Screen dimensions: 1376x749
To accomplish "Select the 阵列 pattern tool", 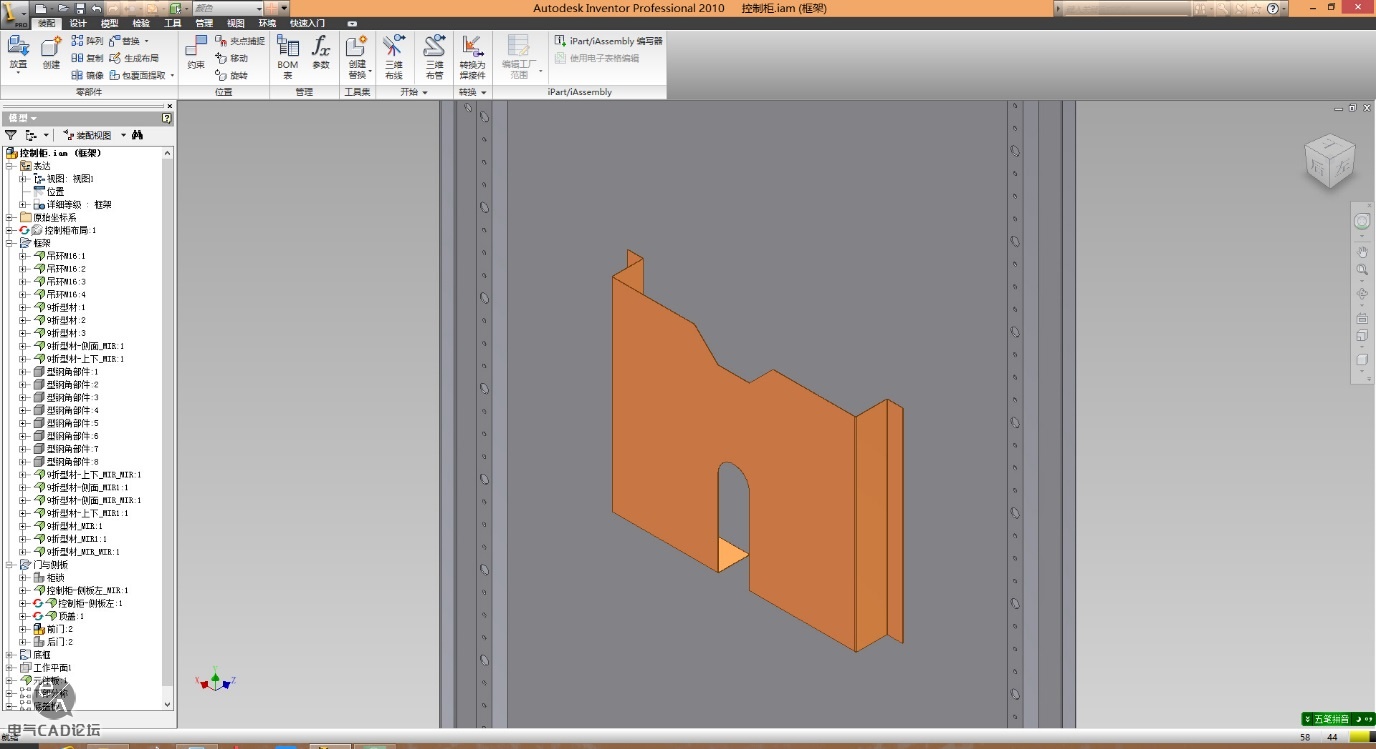I will coord(87,41).
